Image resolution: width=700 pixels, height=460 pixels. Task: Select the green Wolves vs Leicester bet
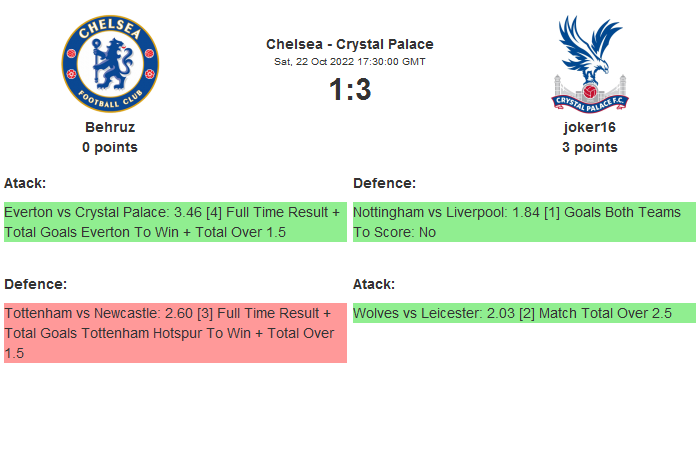click(524, 313)
